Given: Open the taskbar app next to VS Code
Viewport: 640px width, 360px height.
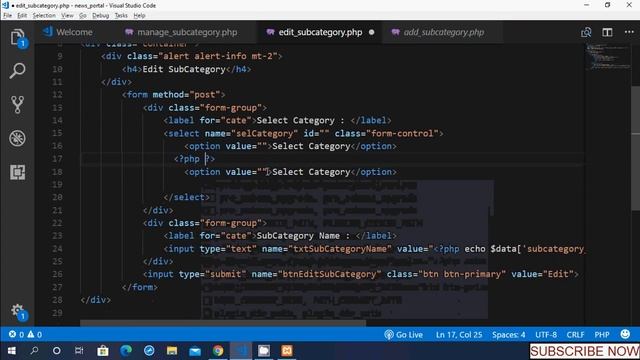Looking at the screenshot, I should (264, 351).
